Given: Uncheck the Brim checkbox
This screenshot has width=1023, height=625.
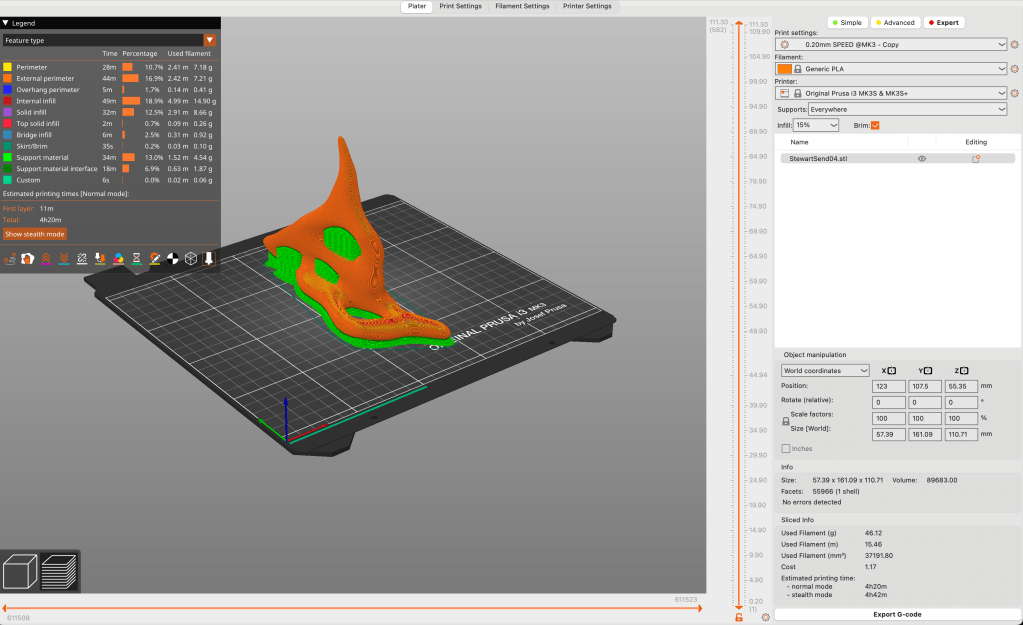Looking at the screenshot, I should (875, 125).
